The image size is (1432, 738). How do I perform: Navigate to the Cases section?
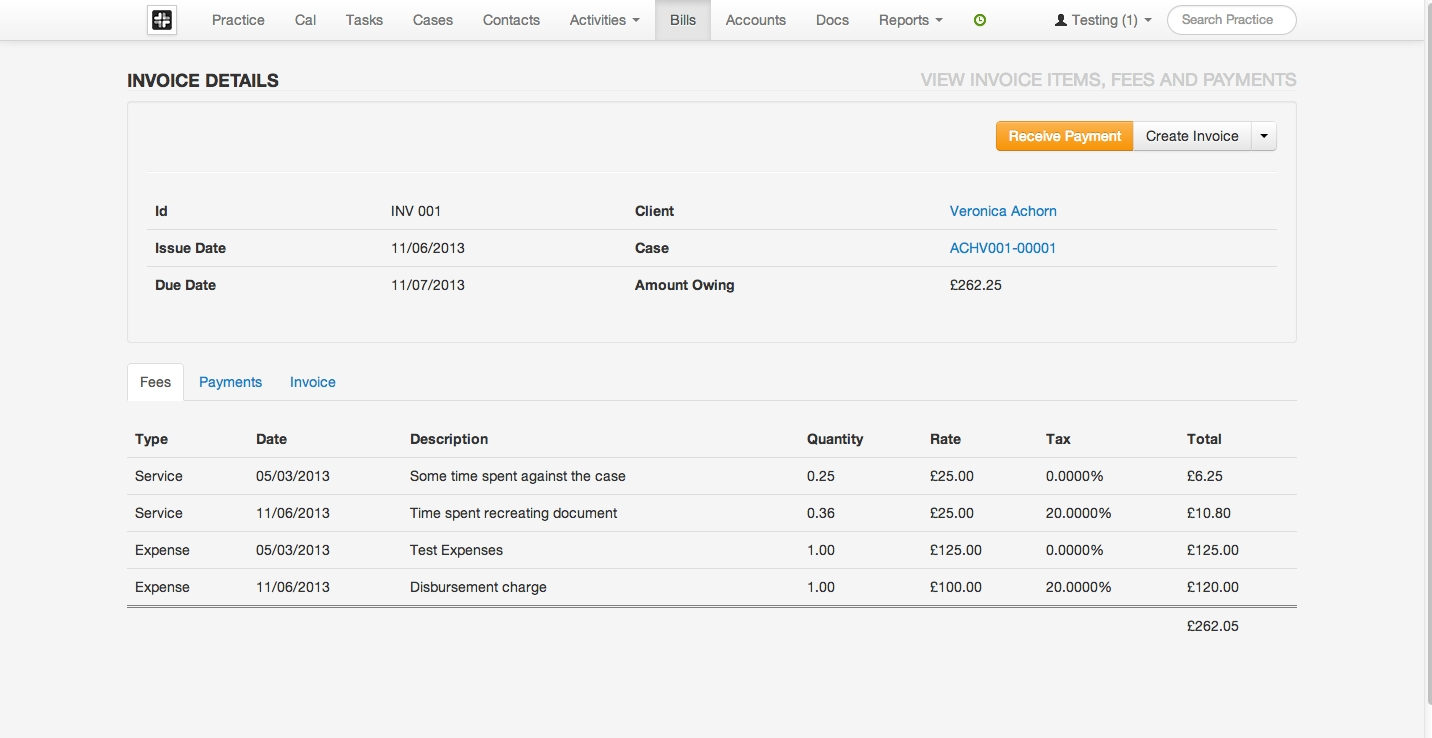click(x=432, y=19)
